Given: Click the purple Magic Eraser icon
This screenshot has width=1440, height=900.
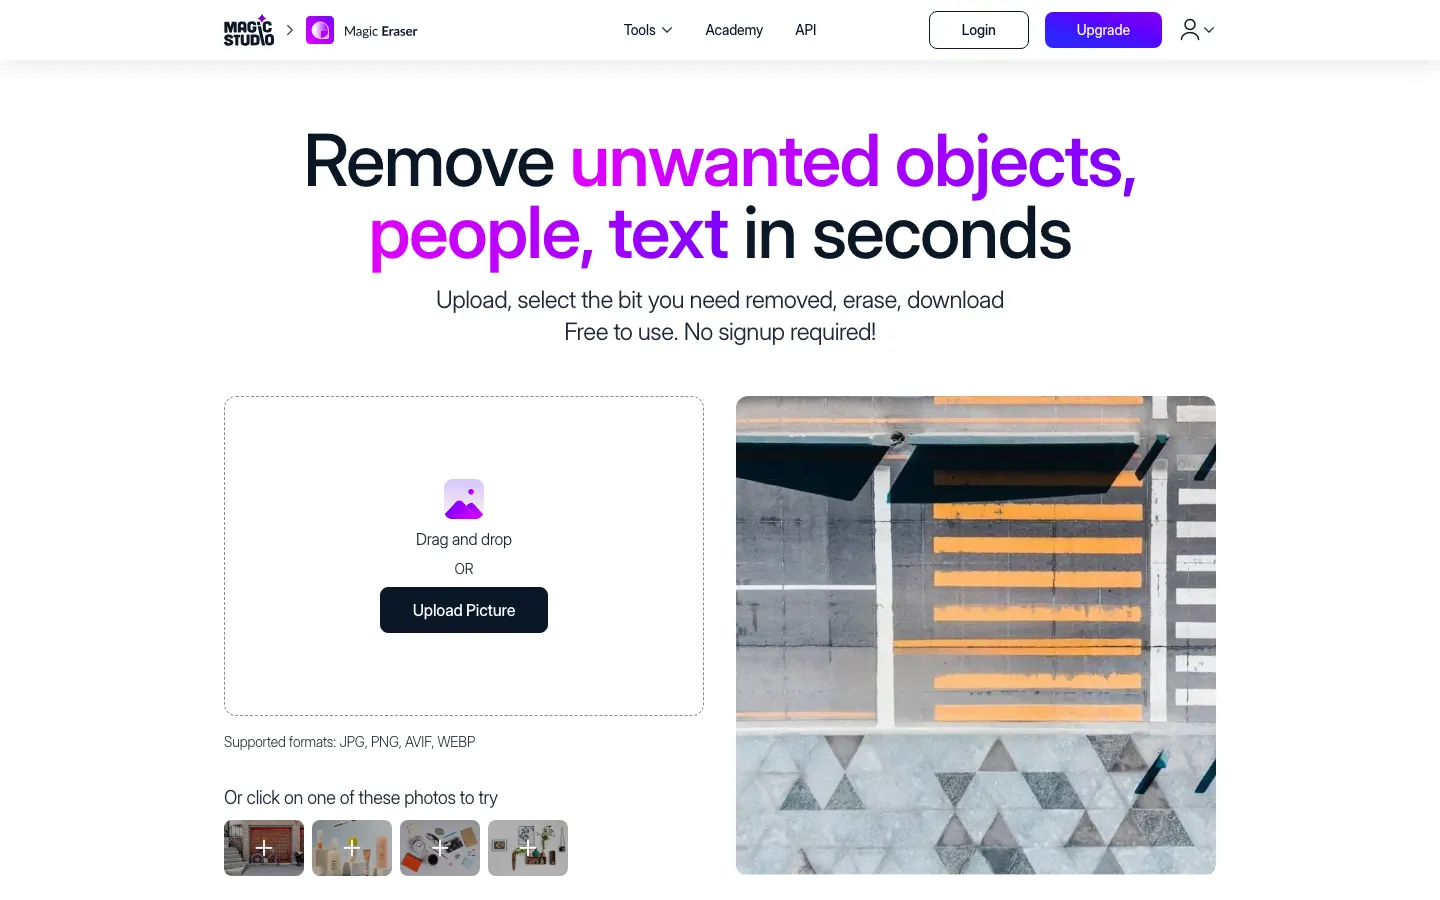Looking at the screenshot, I should tap(320, 30).
